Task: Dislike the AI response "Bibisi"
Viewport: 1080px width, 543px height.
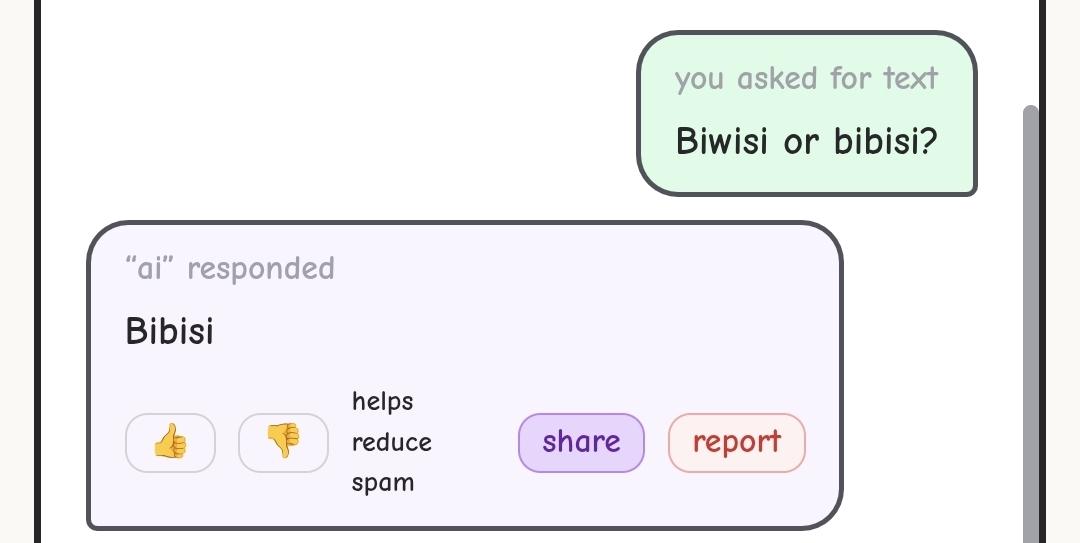Action: pyautogui.click(x=283, y=442)
